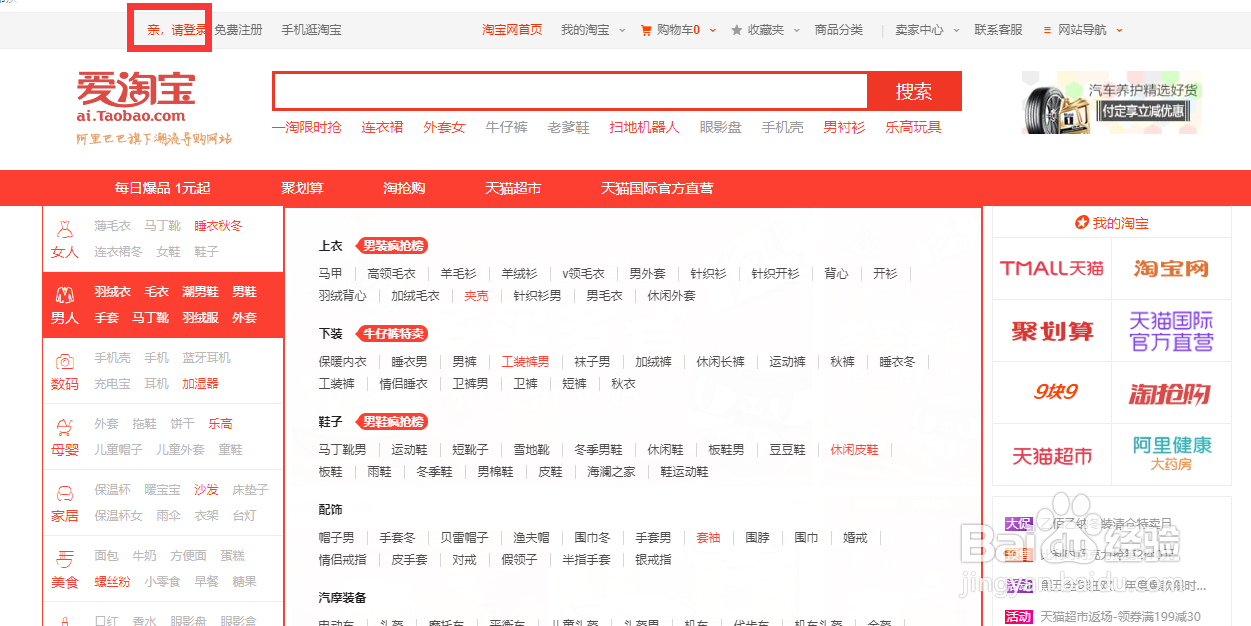Open the car care tire ad banner
Screen dimensions: 1251x626
tap(1110, 102)
